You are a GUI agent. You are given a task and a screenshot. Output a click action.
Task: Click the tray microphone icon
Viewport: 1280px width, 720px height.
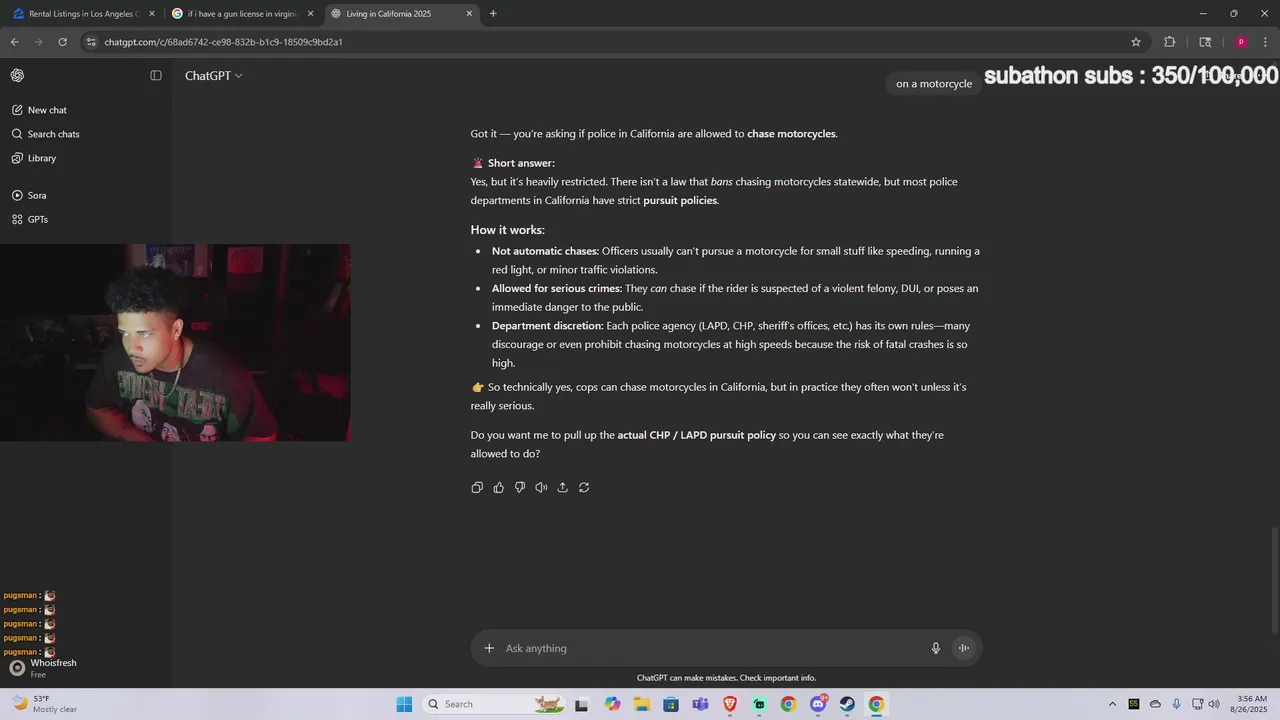1177,704
